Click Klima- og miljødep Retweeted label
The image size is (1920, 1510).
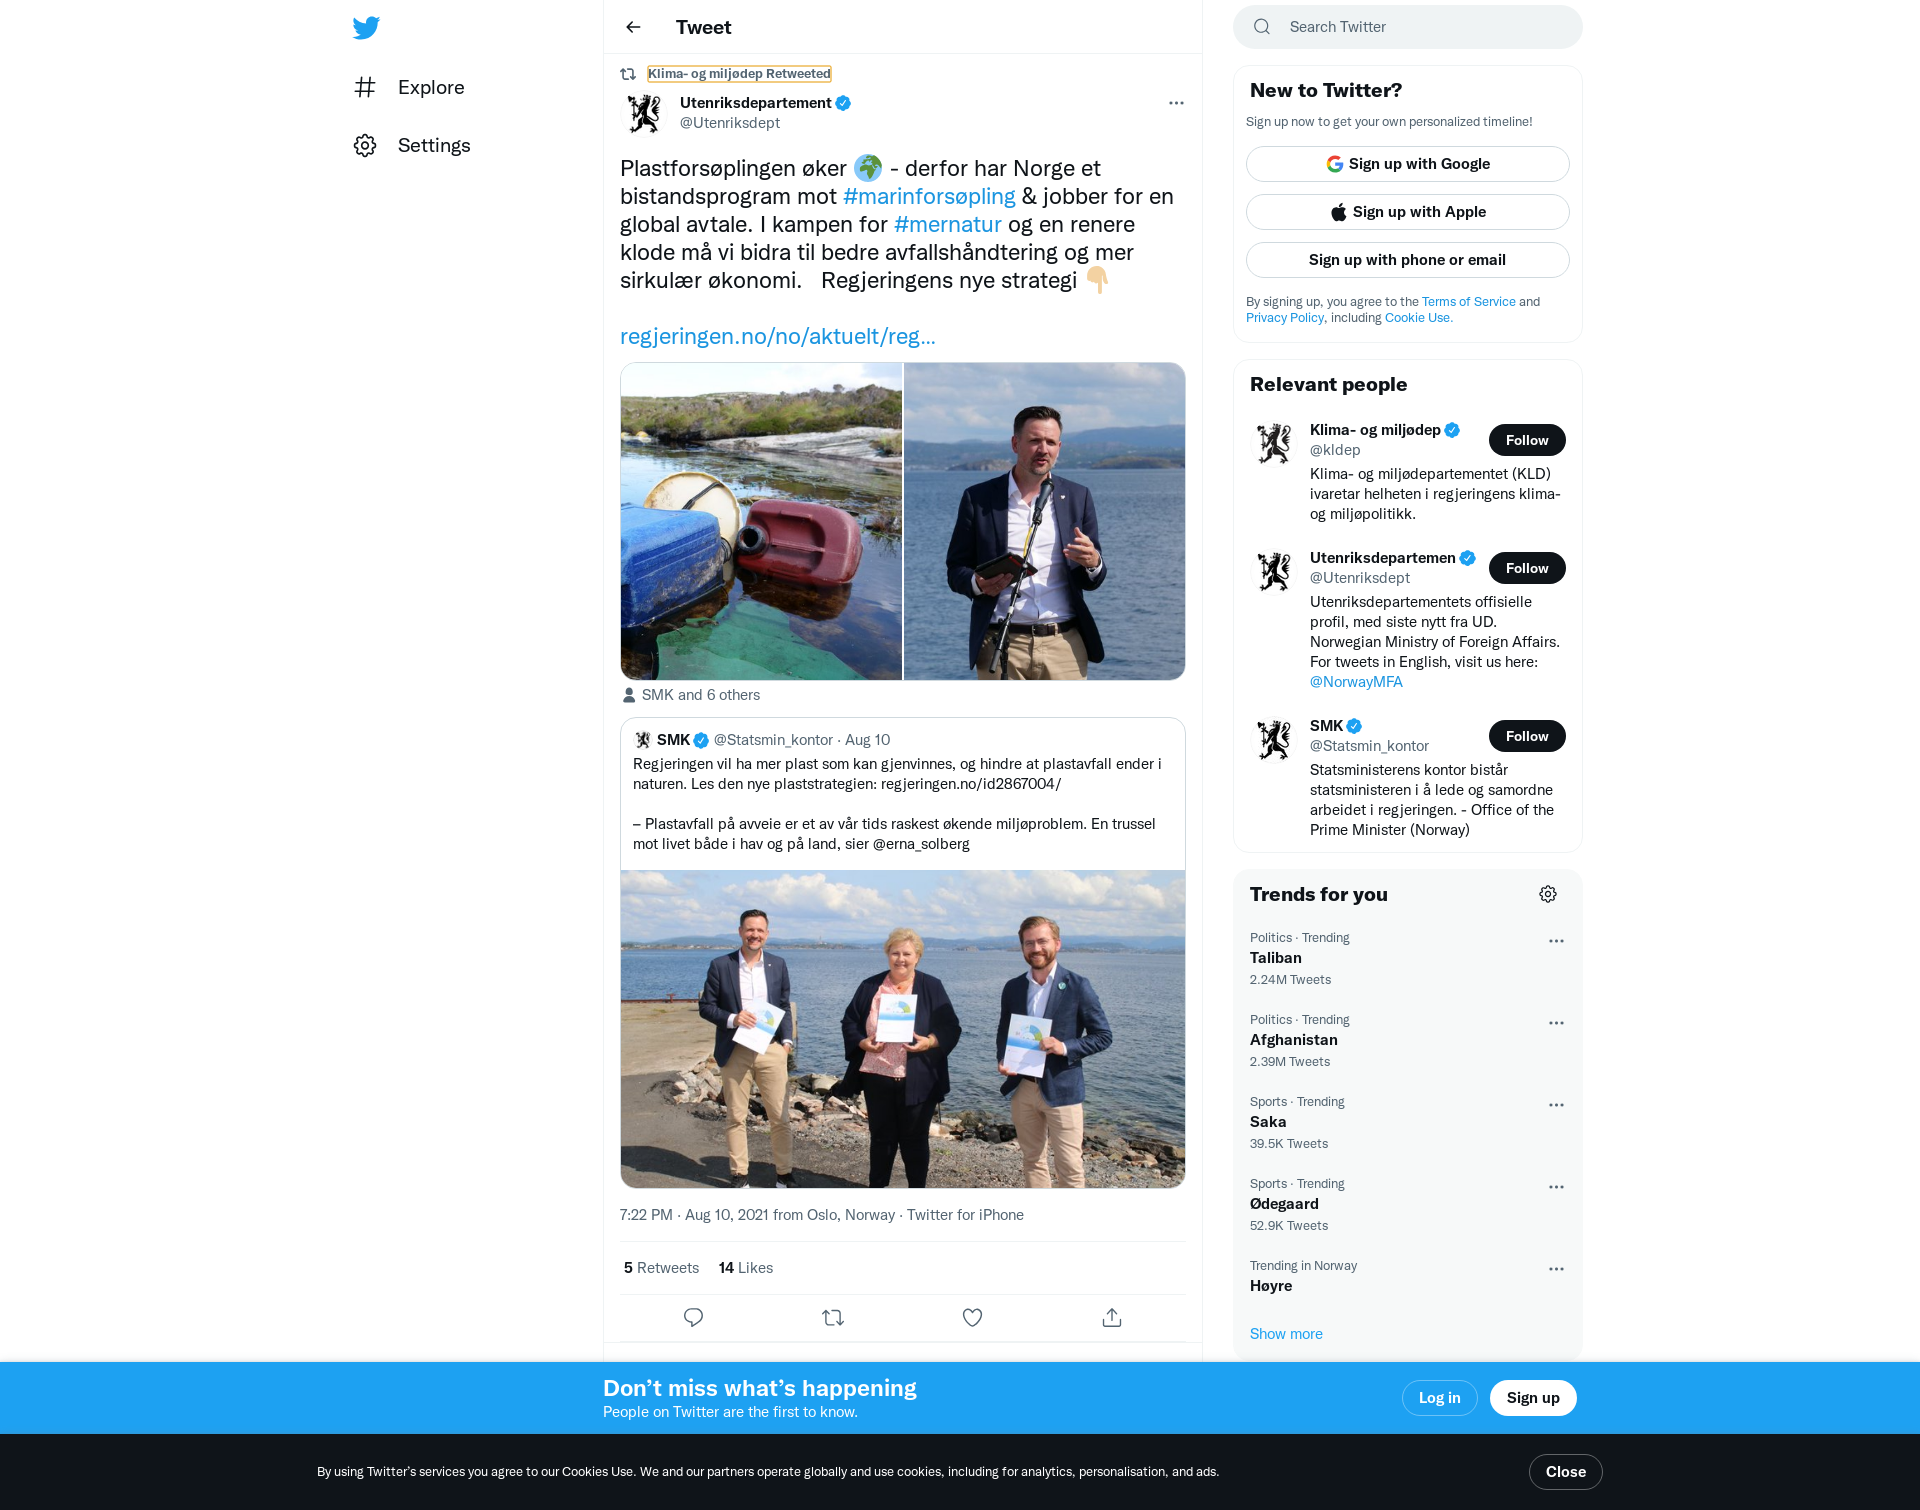739,74
